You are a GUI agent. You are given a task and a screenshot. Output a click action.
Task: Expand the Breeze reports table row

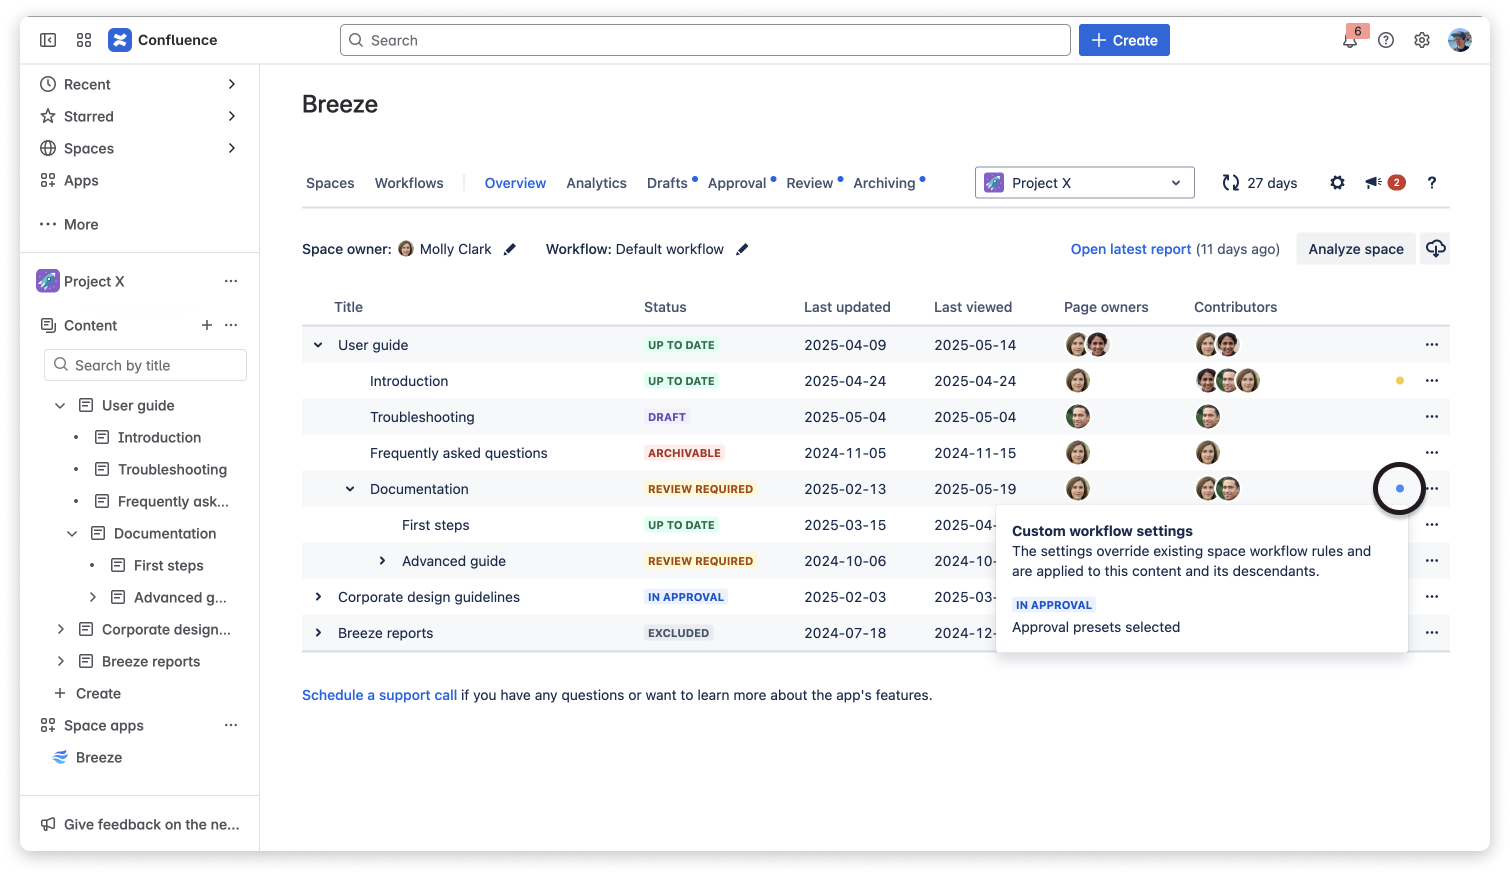pyautogui.click(x=318, y=633)
